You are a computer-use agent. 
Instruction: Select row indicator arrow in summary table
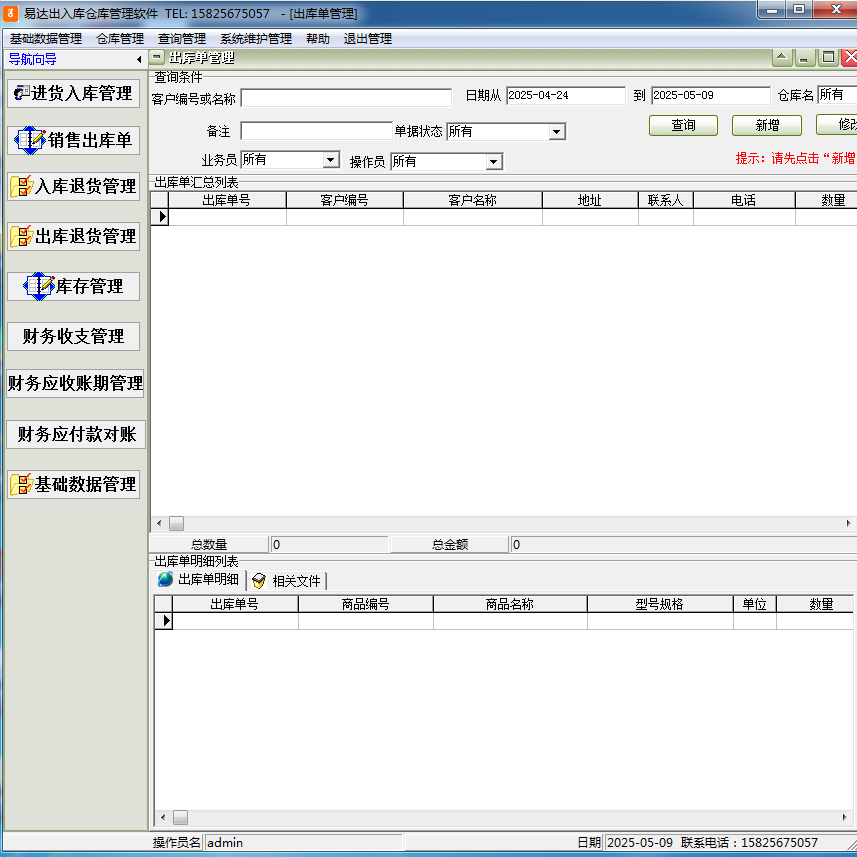click(160, 216)
